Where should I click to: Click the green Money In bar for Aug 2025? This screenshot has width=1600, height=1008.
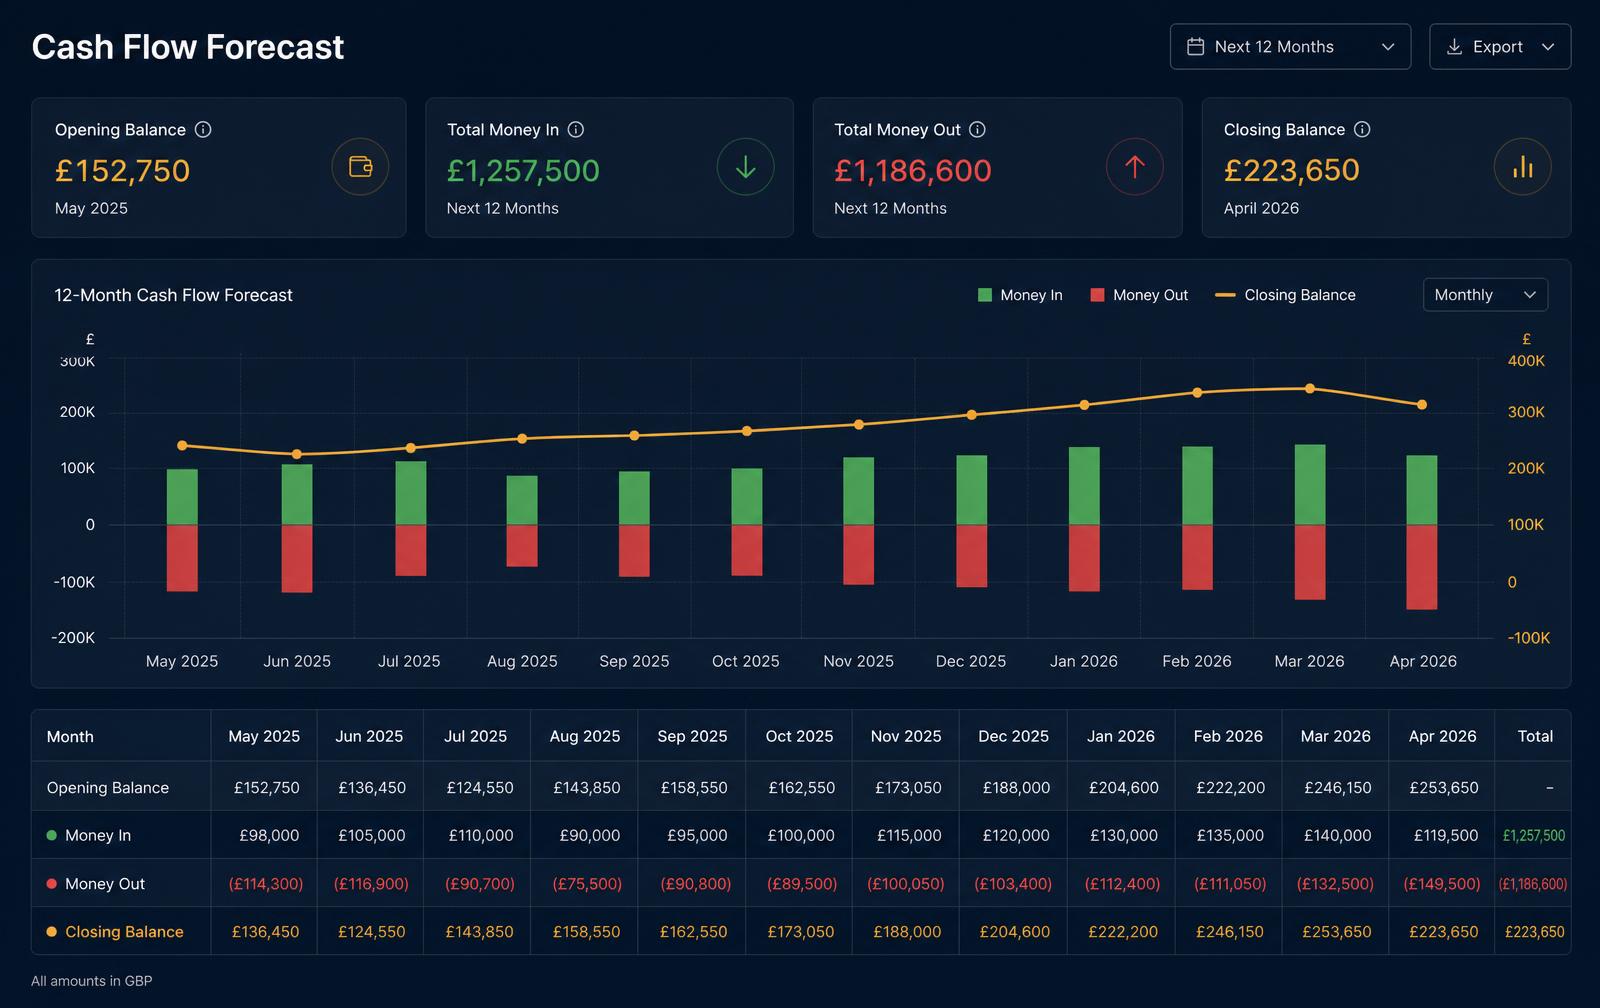tap(522, 500)
